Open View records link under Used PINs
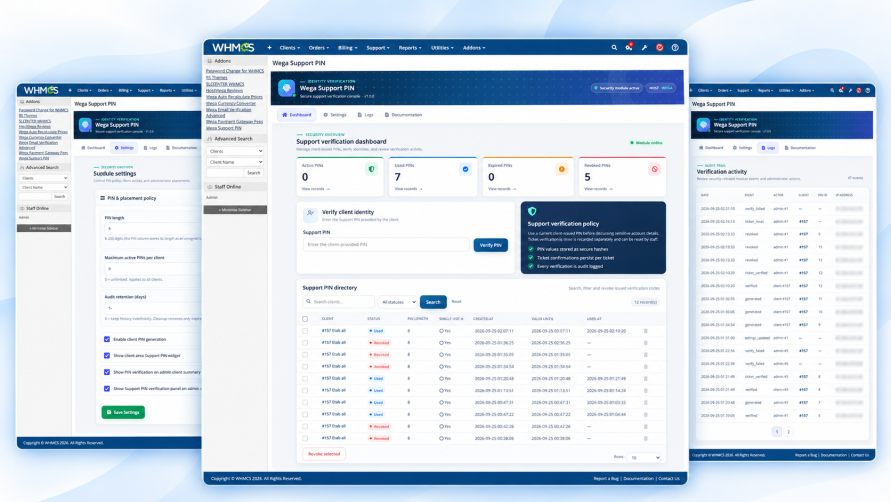The height and width of the screenshot is (502, 891). pyautogui.click(x=408, y=189)
